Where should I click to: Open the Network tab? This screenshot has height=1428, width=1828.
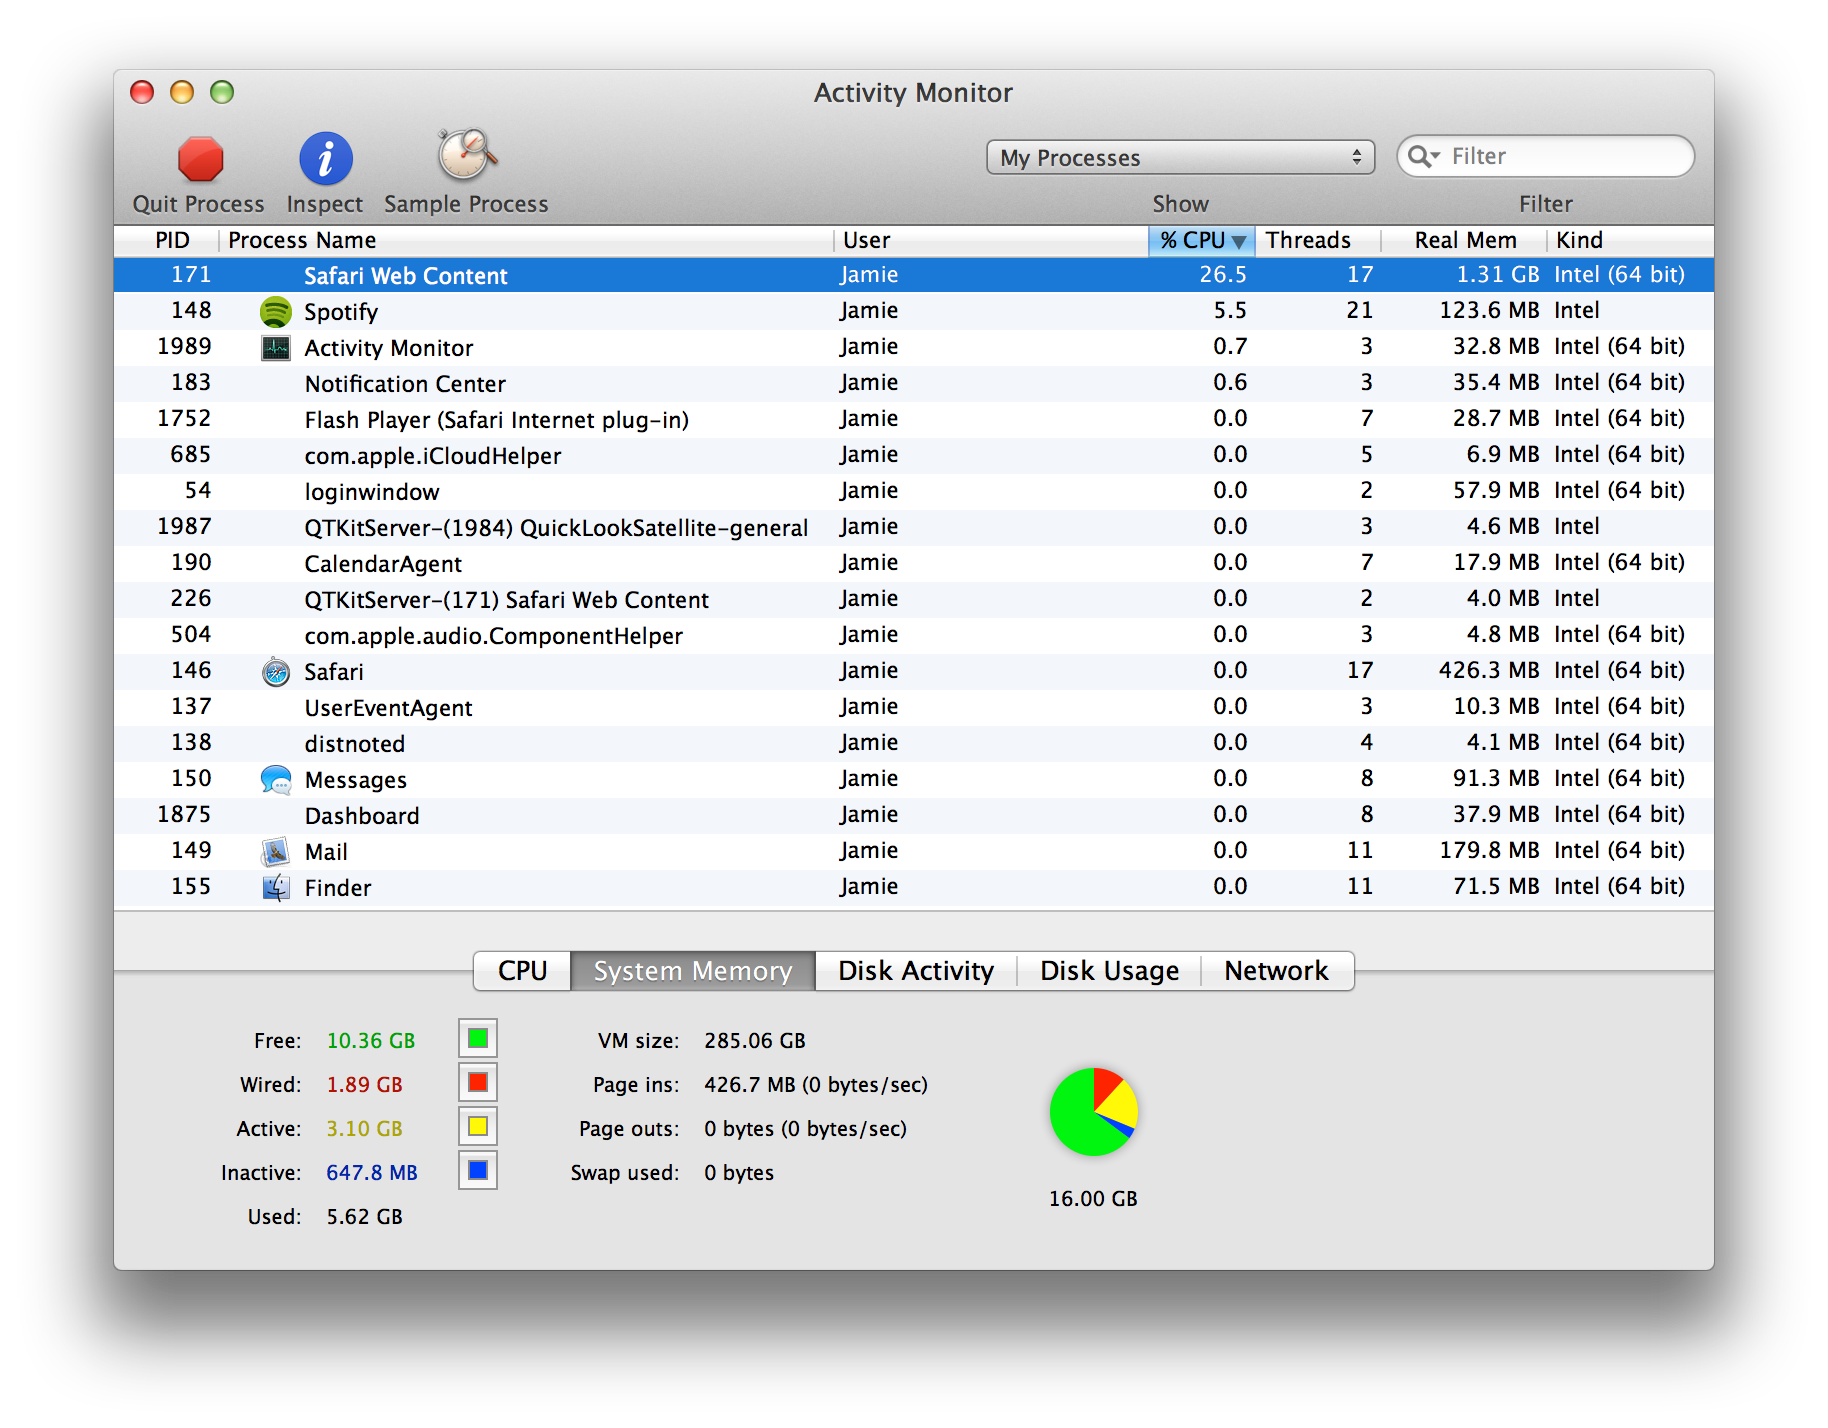(x=1277, y=971)
